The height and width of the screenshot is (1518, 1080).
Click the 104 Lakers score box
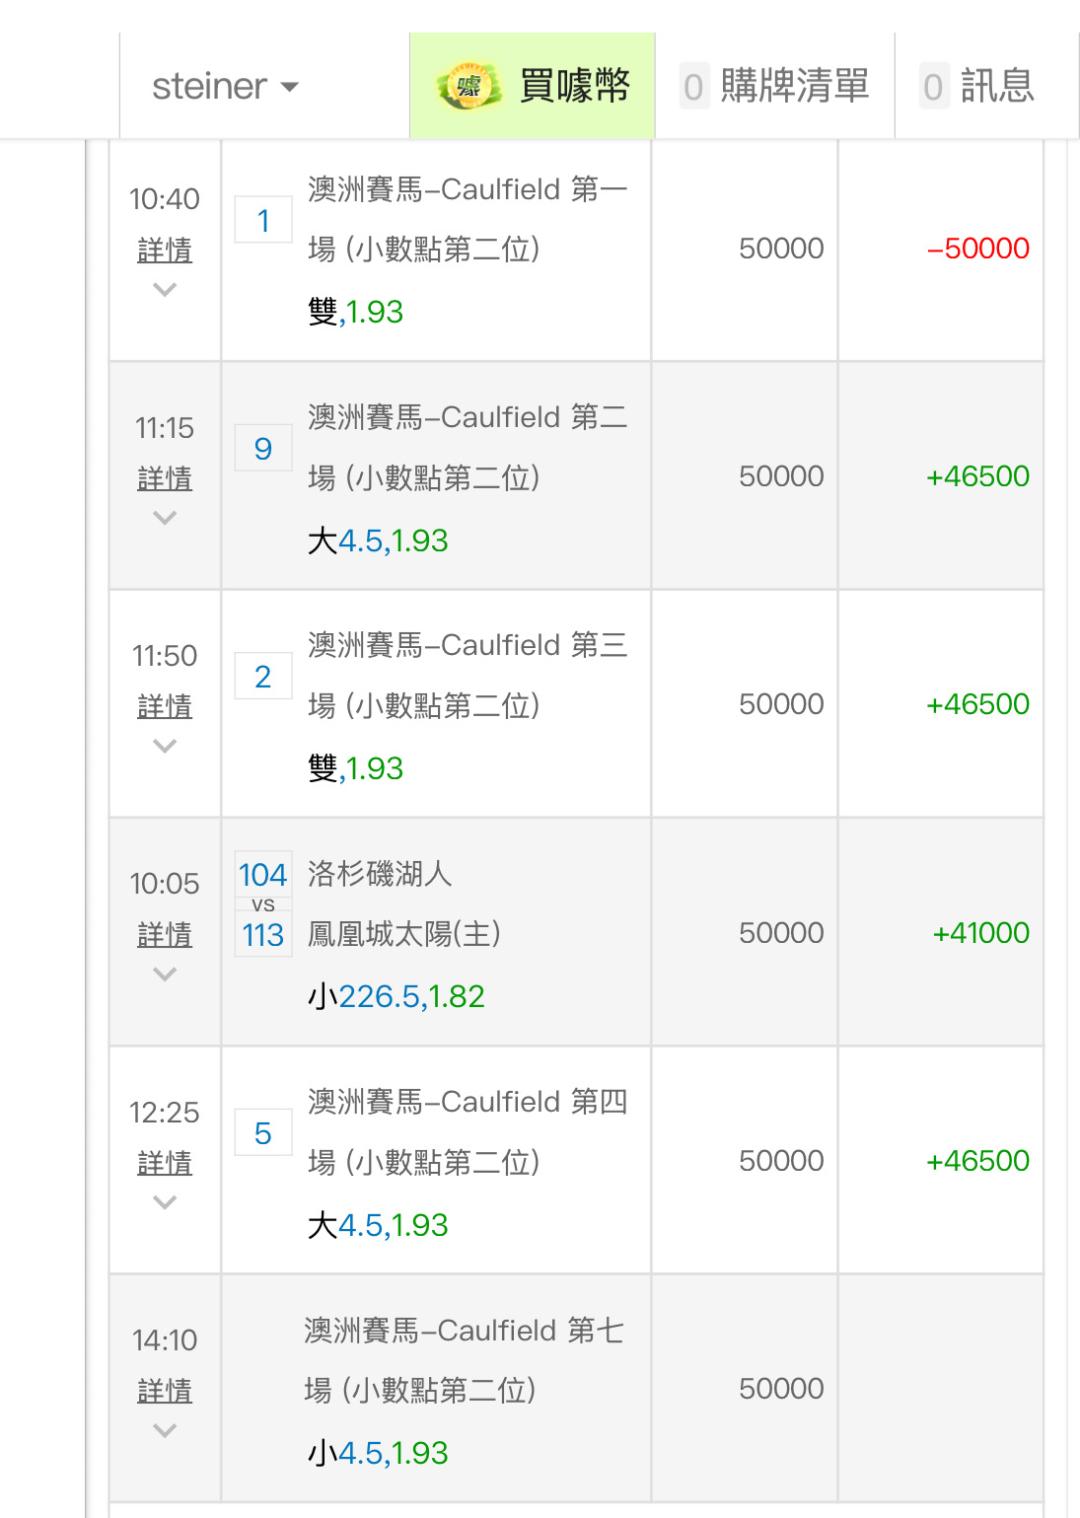(x=263, y=876)
